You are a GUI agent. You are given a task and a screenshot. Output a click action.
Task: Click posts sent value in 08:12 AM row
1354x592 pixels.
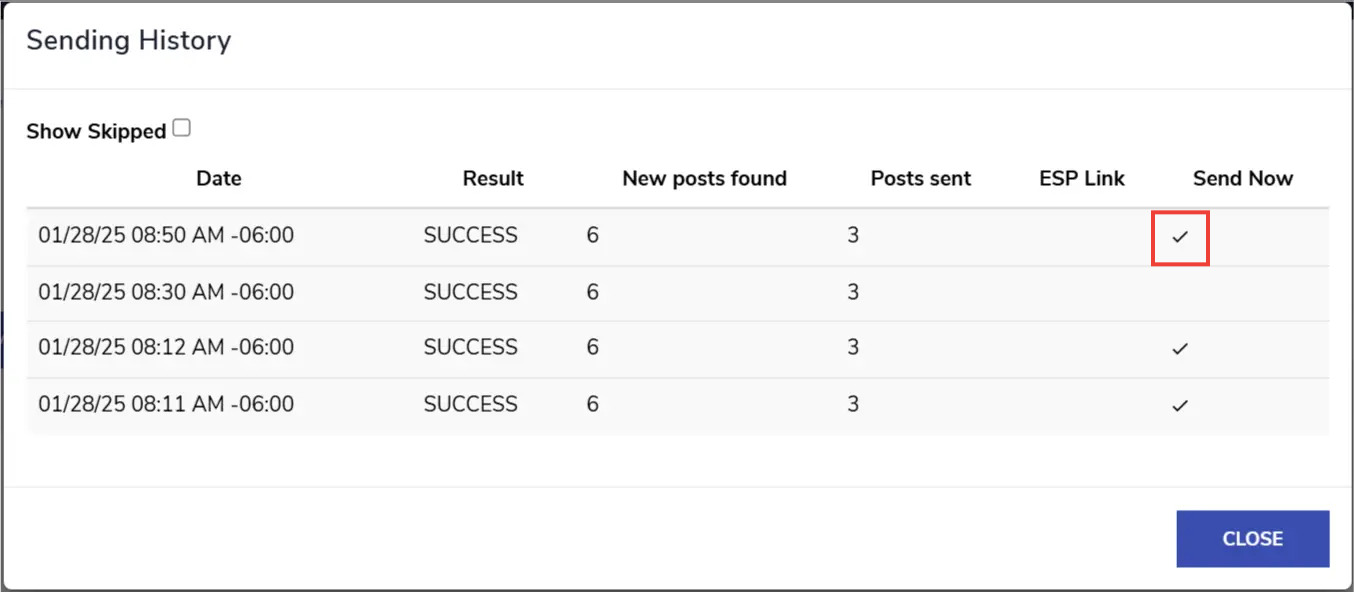[x=853, y=347]
